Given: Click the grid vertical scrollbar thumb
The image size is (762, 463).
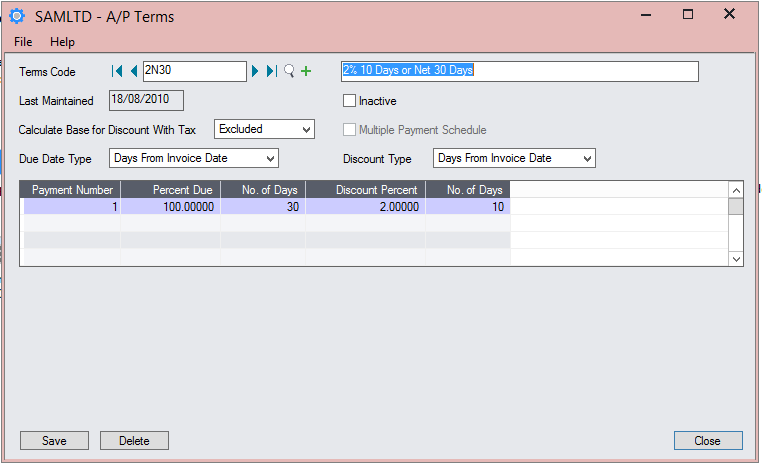Looking at the screenshot, I should pos(736,206).
